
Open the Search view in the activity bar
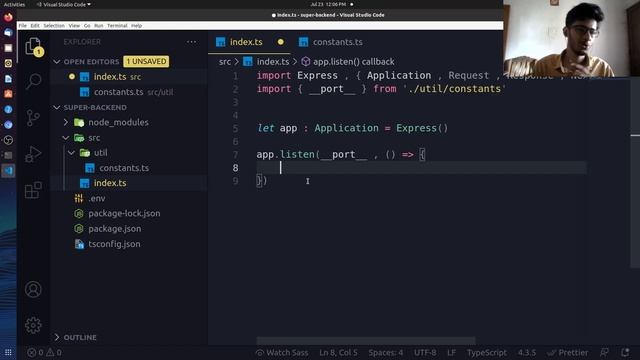pyautogui.click(x=33, y=81)
